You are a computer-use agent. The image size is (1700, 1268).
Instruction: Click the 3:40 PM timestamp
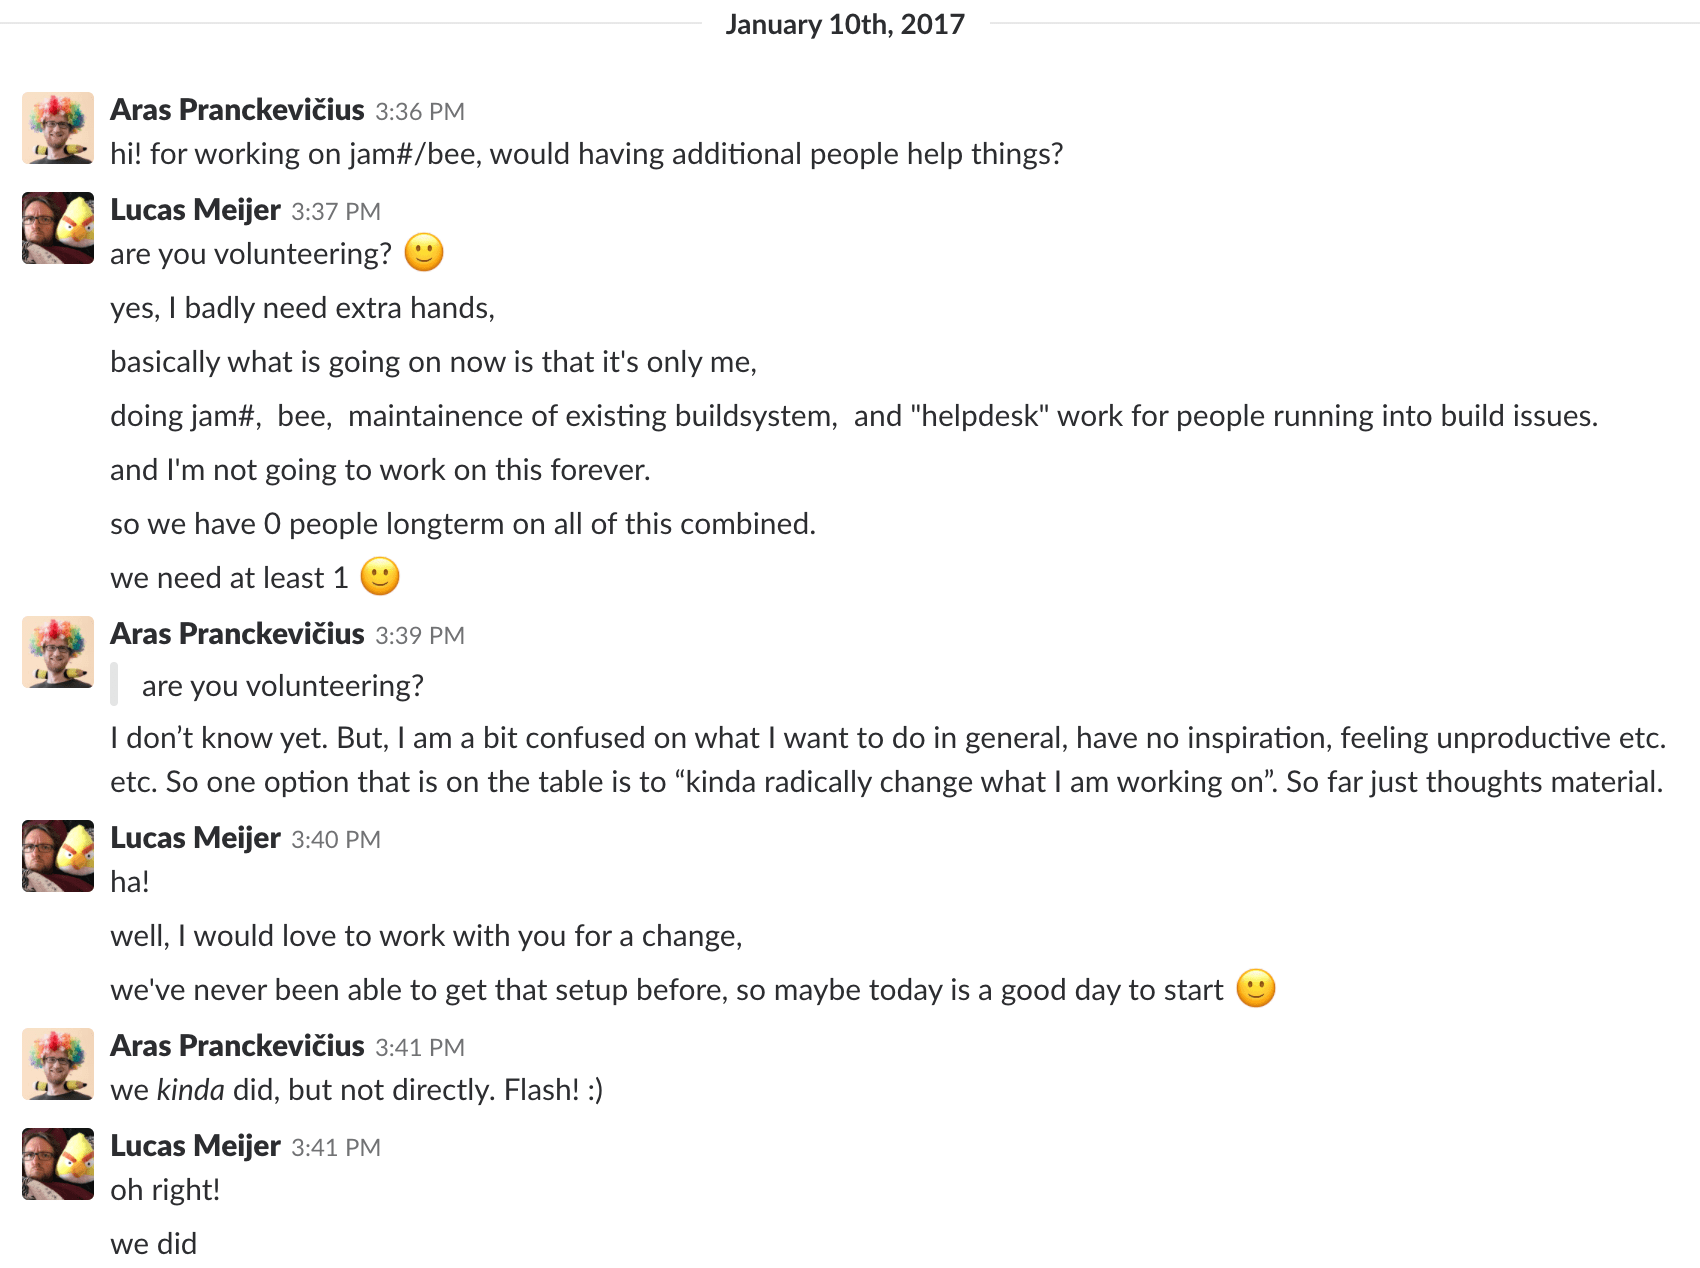(x=336, y=839)
